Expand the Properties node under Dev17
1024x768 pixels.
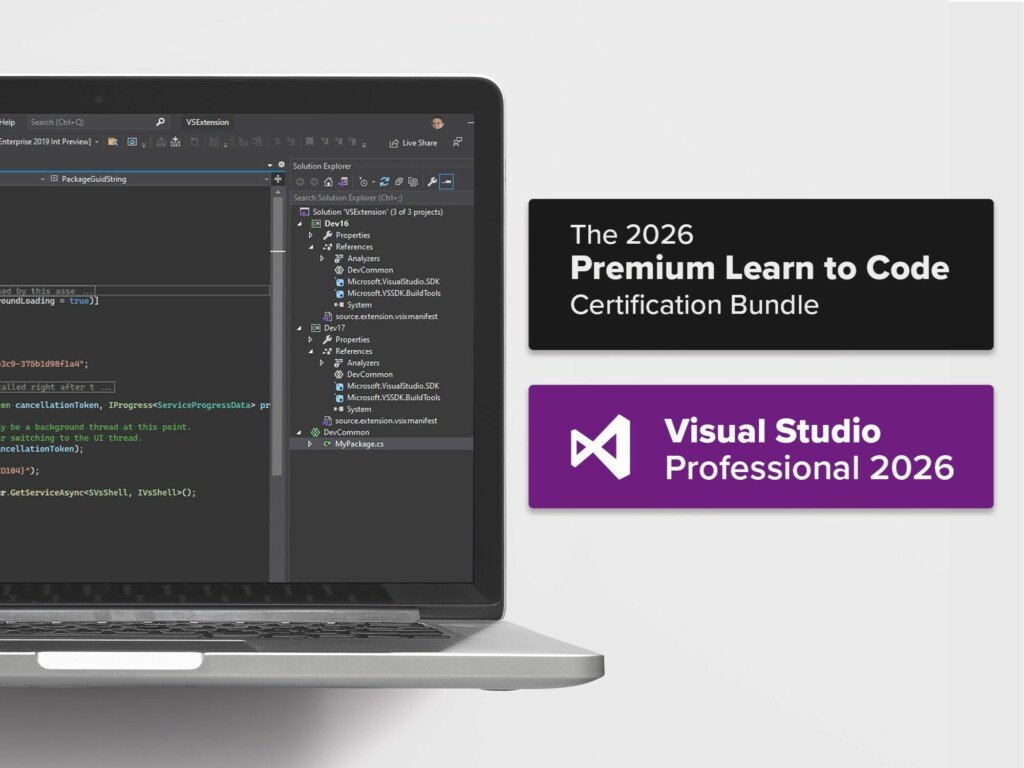[x=311, y=340]
